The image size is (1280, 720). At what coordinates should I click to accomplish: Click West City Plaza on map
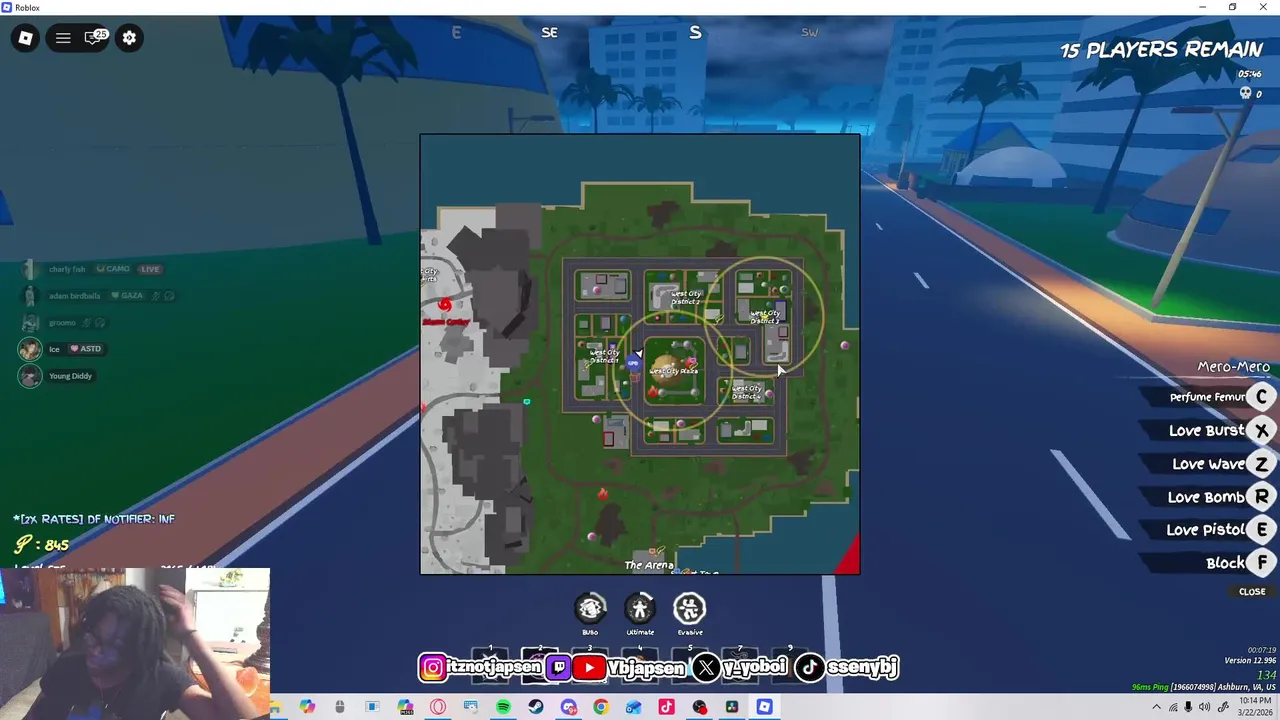[674, 371]
